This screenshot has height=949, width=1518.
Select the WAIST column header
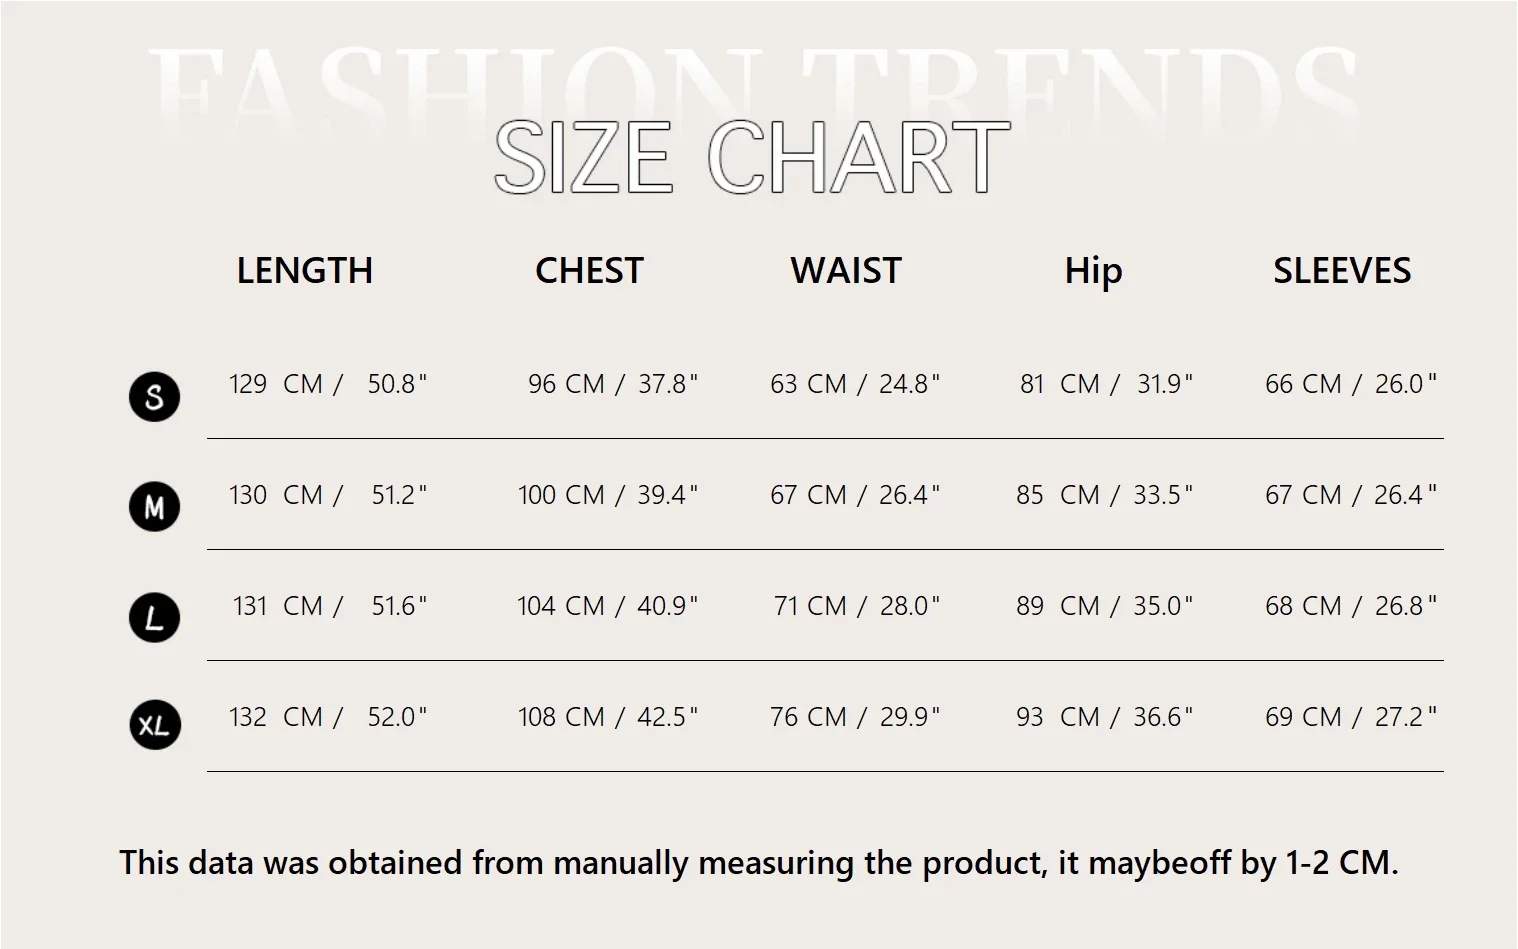point(846,271)
